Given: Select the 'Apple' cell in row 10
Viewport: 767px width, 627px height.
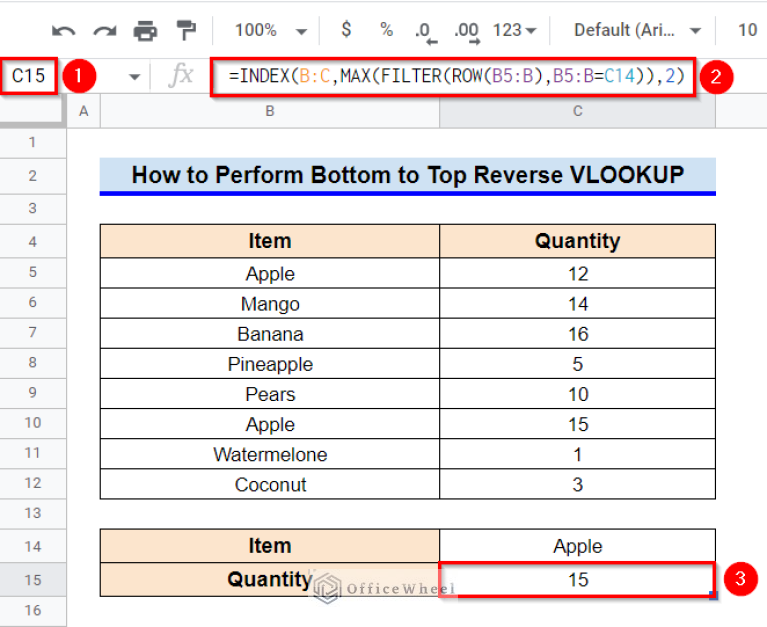Looking at the screenshot, I should pyautogui.click(x=270, y=425).
